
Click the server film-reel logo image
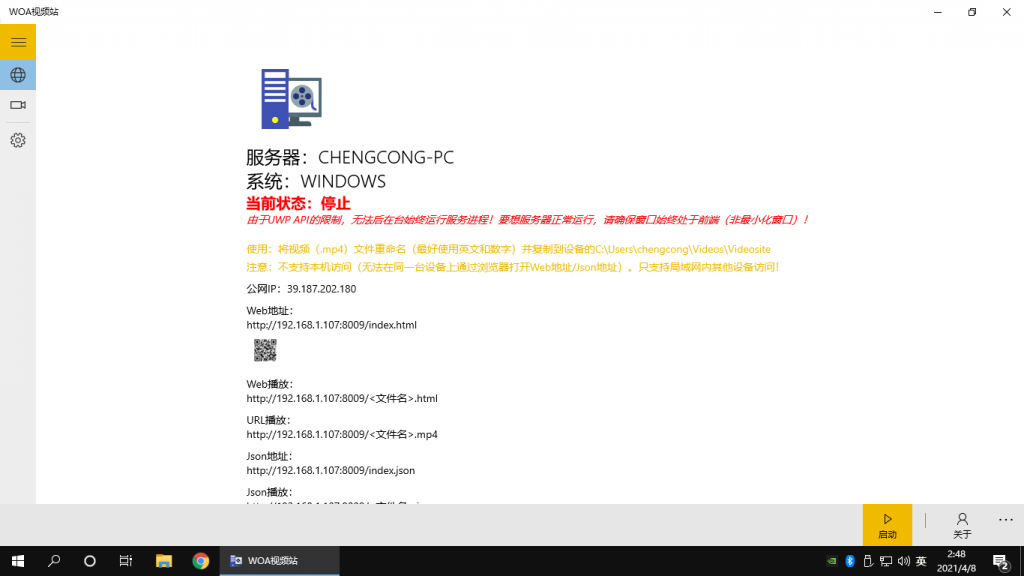(x=291, y=98)
